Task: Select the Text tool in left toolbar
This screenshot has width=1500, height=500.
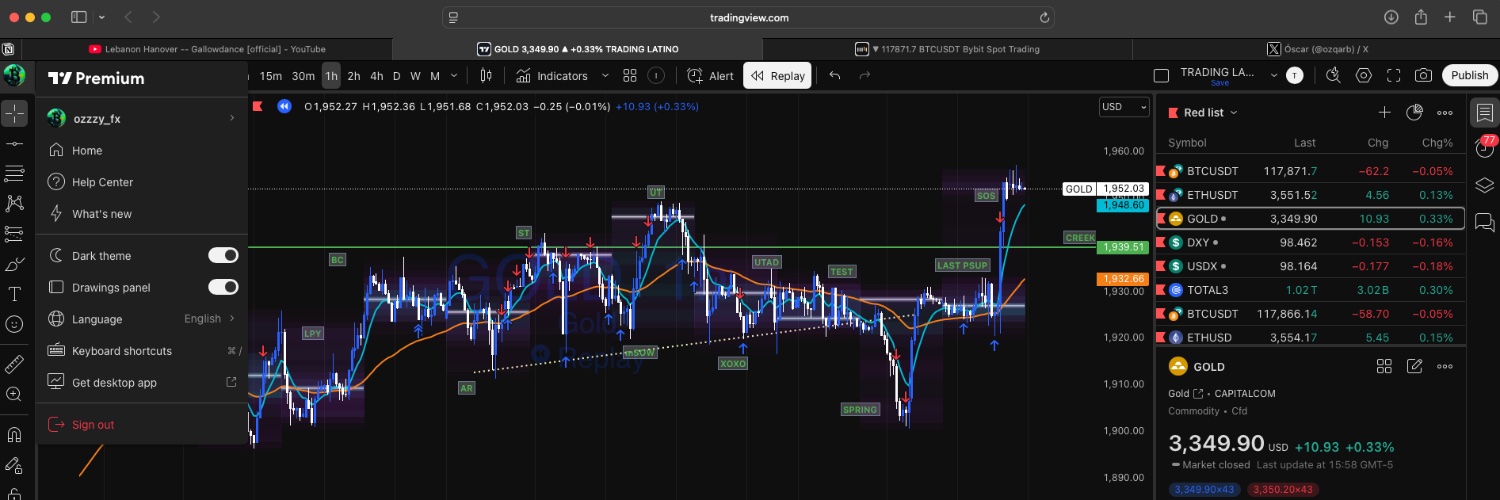Action: click(x=14, y=294)
